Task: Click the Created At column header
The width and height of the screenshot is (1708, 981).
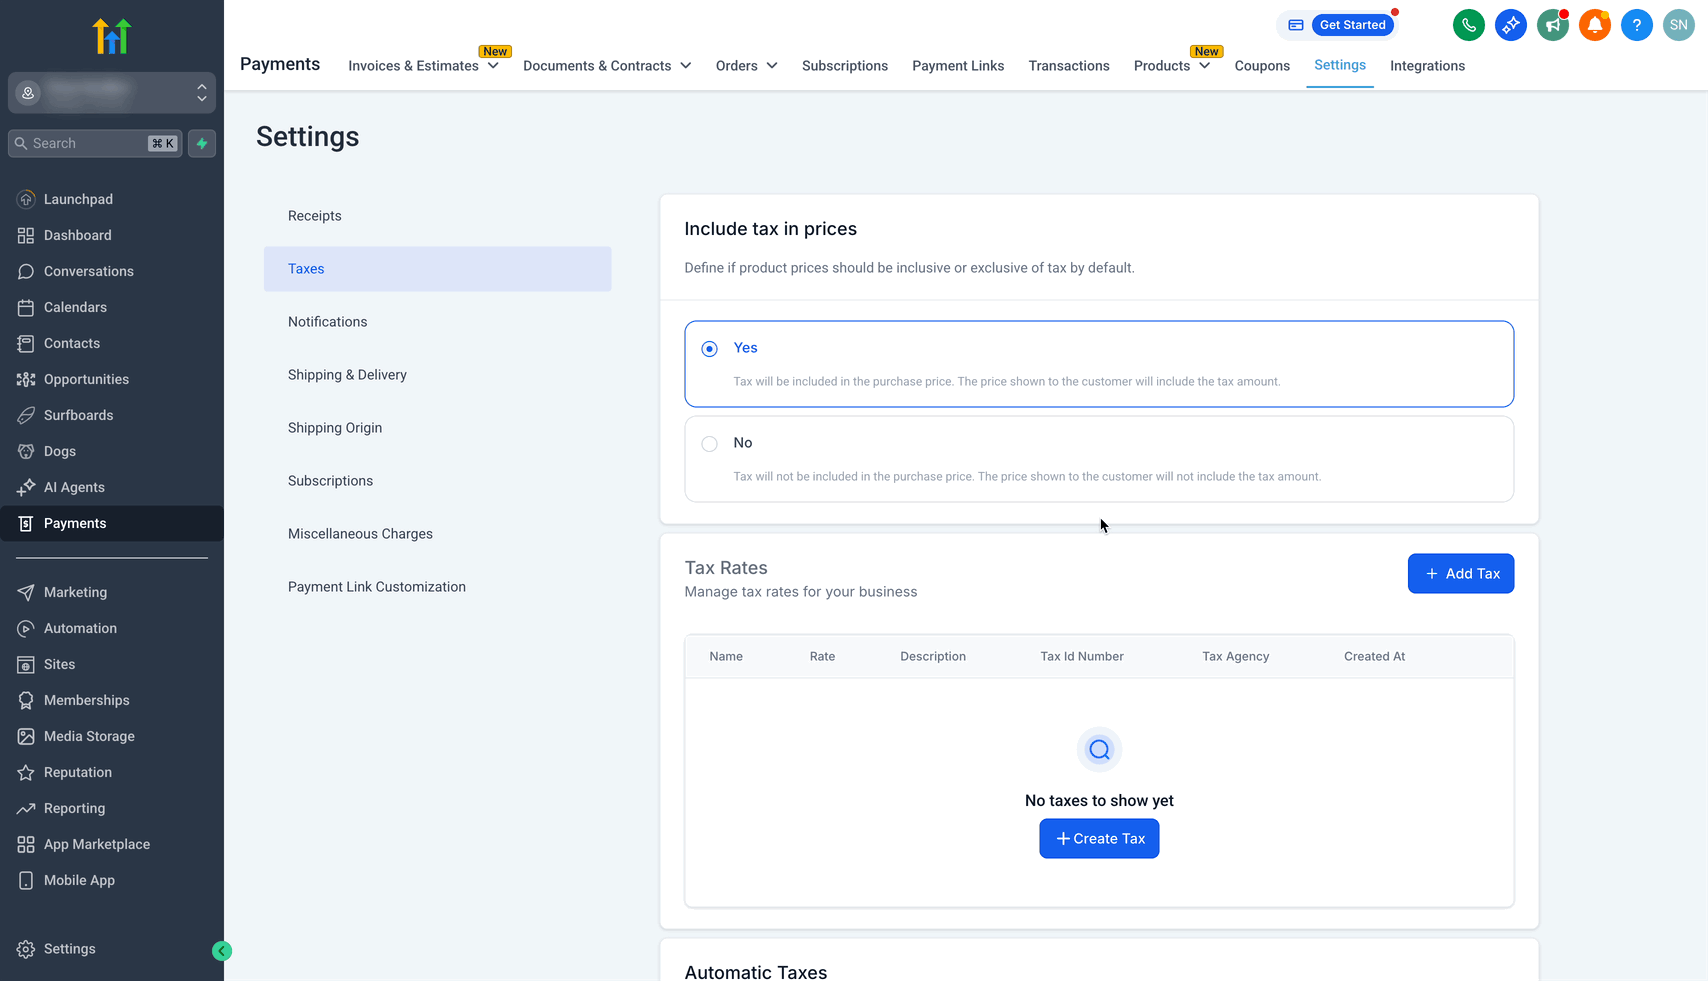Action: click(1374, 657)
